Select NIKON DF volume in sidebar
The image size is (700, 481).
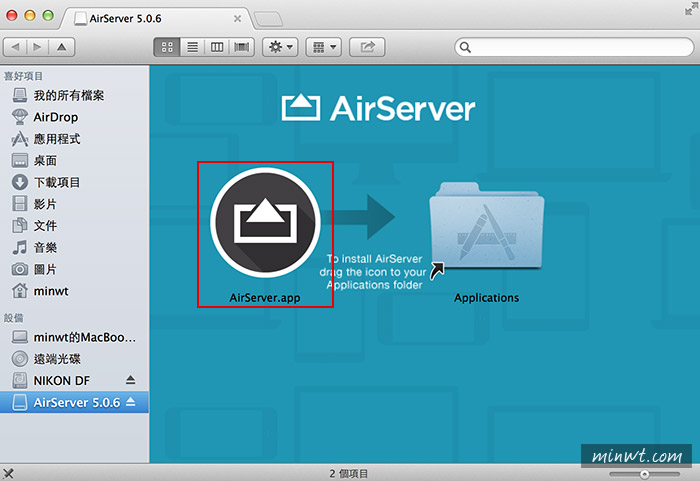pos(62,381)
